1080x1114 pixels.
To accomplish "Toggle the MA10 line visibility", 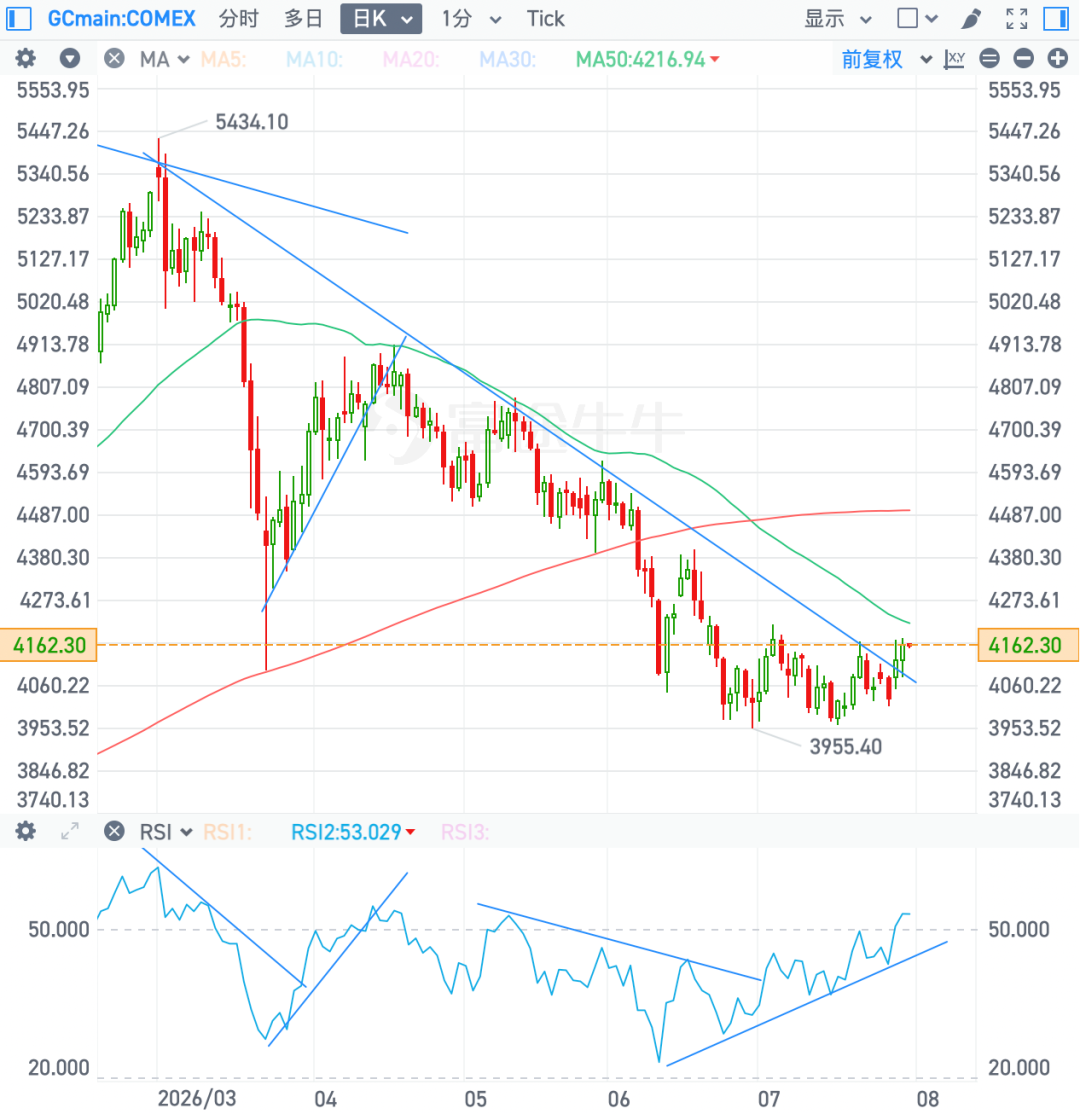I will [x=314, y=59].
